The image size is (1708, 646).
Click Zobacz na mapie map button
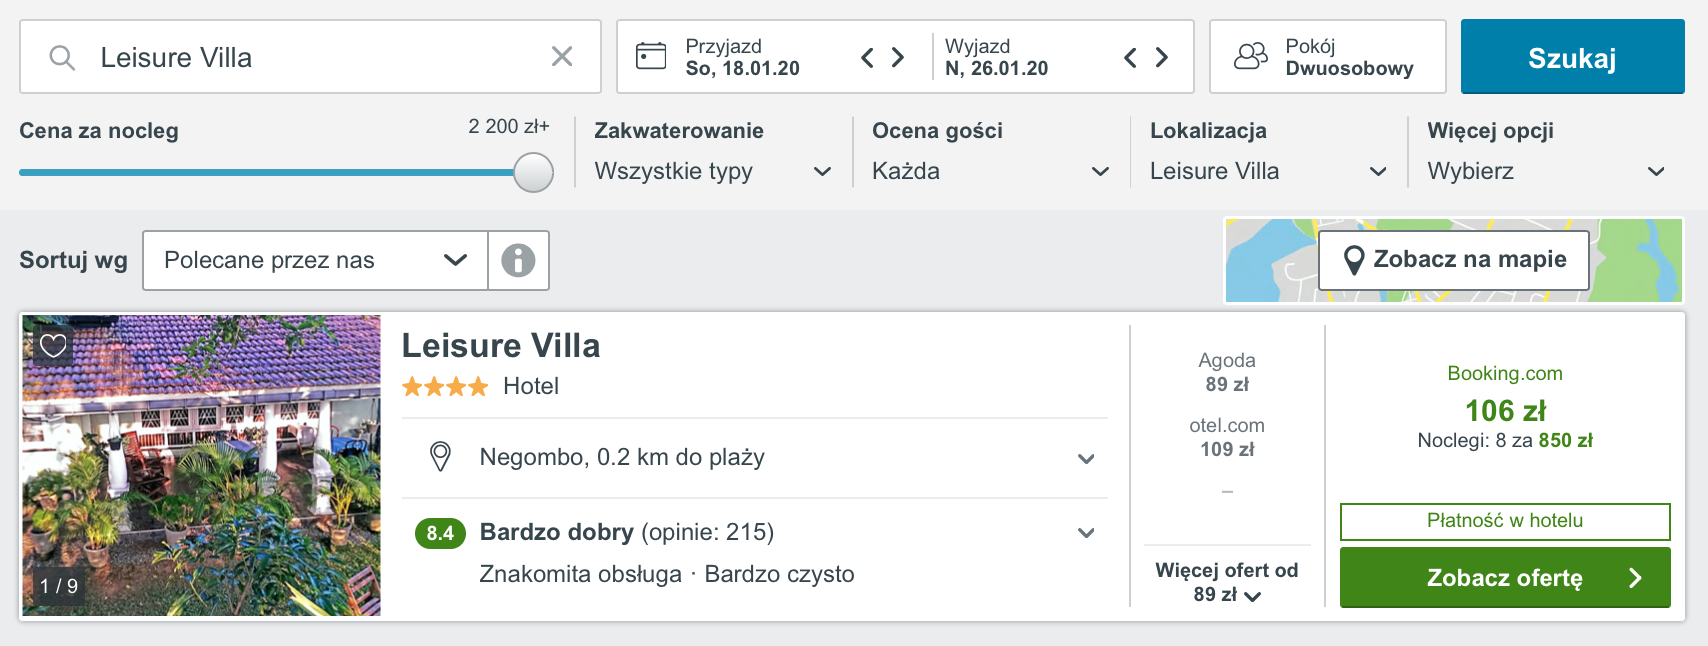point(1454,260)
